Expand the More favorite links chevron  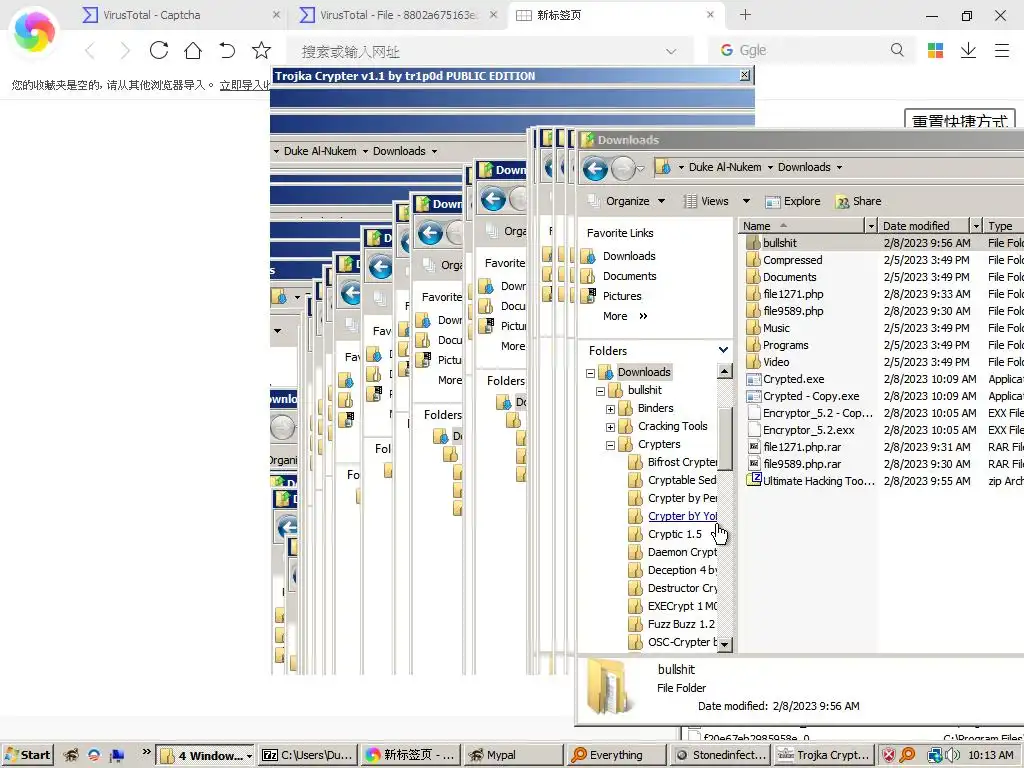(x=643, y=316)
